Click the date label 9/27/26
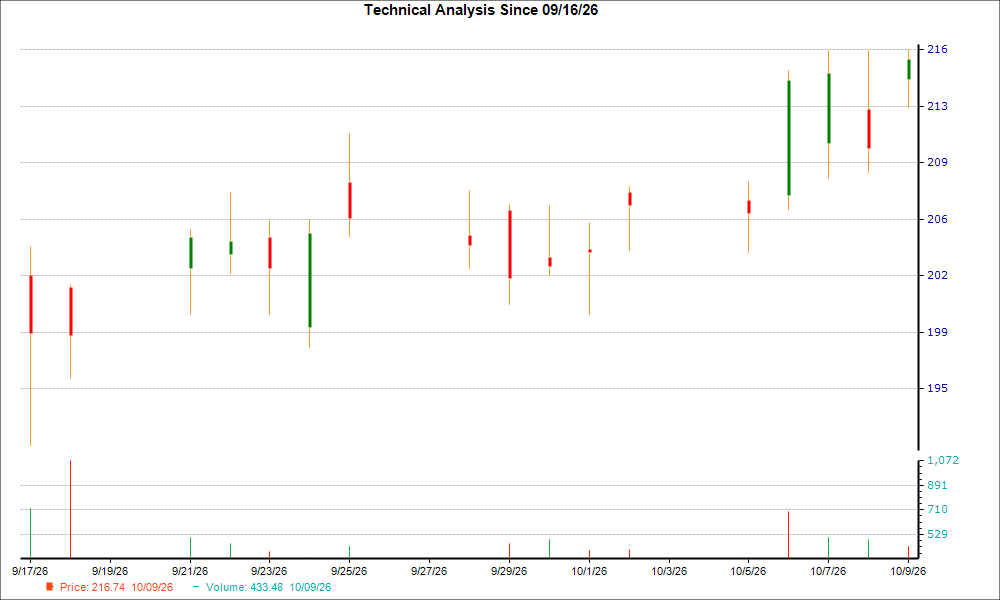The image size is (1000, 600). pos(429,571)
